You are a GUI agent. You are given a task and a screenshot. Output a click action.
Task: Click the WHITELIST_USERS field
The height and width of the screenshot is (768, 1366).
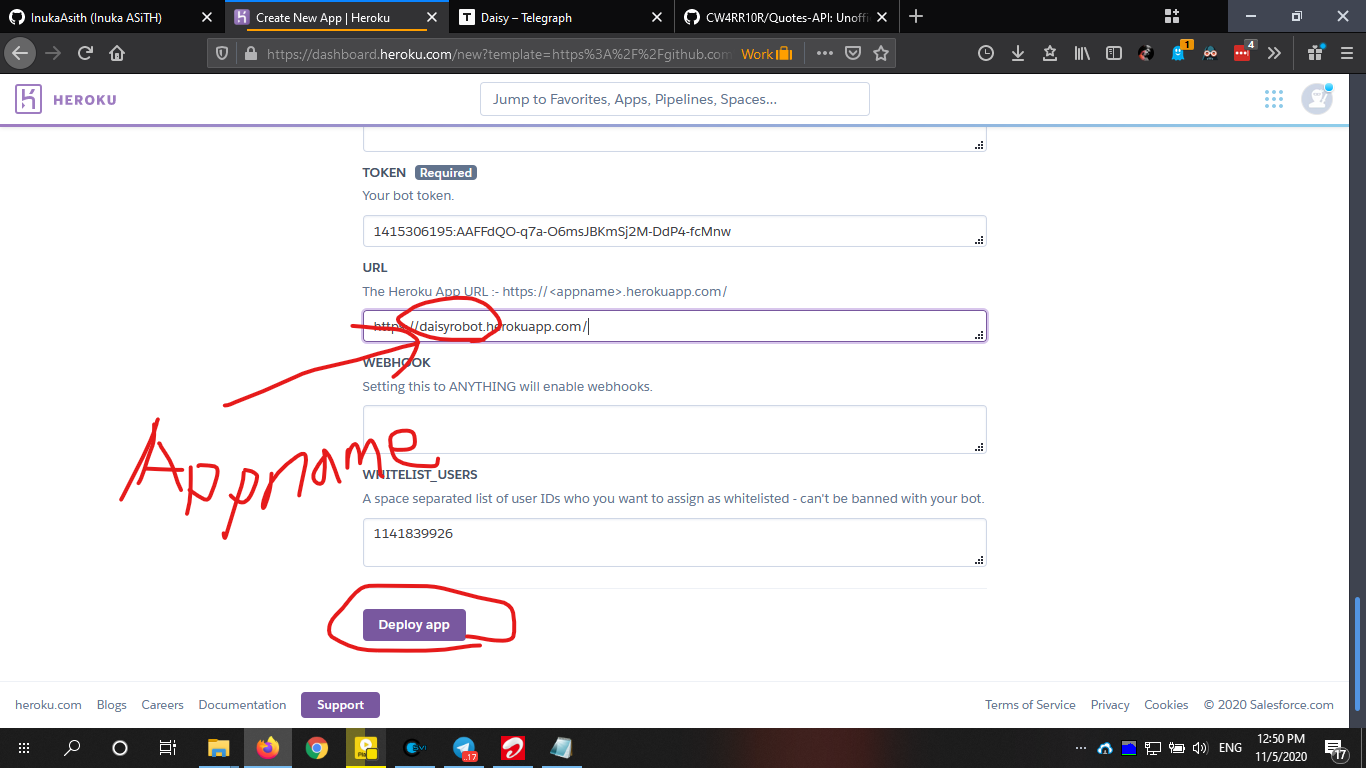click(x=675, y=542)
